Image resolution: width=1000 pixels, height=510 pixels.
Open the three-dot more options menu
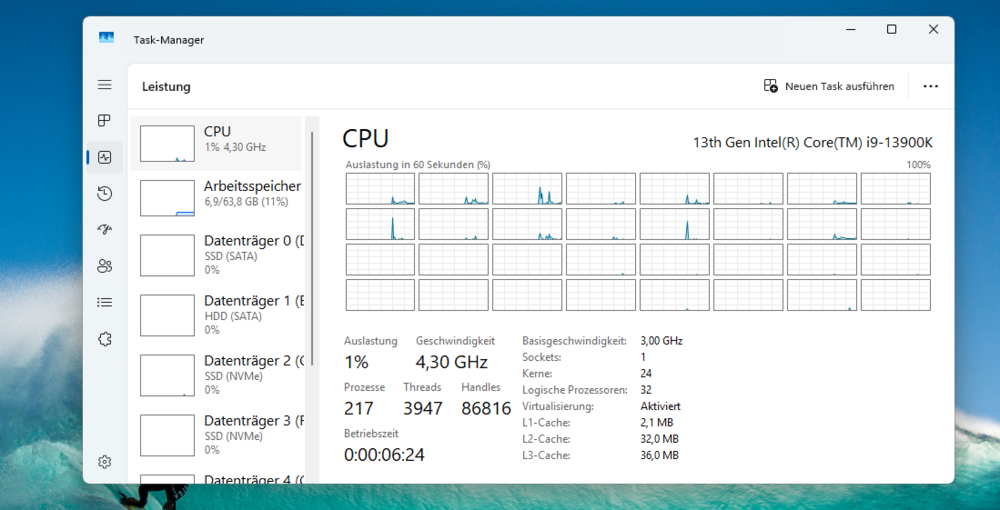pos(930,86)
